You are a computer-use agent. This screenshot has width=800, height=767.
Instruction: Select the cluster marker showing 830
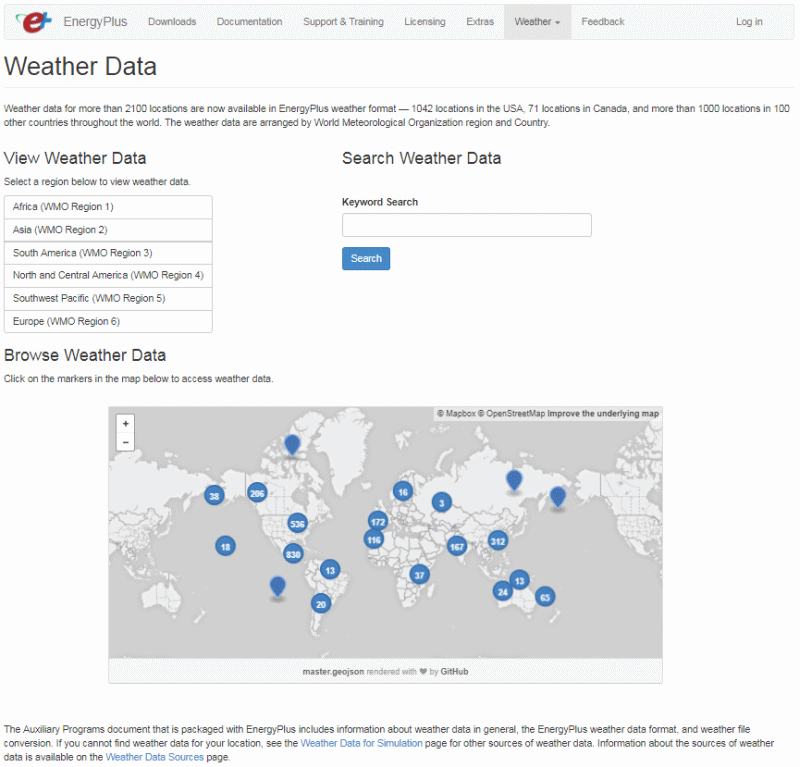[293, 553]
